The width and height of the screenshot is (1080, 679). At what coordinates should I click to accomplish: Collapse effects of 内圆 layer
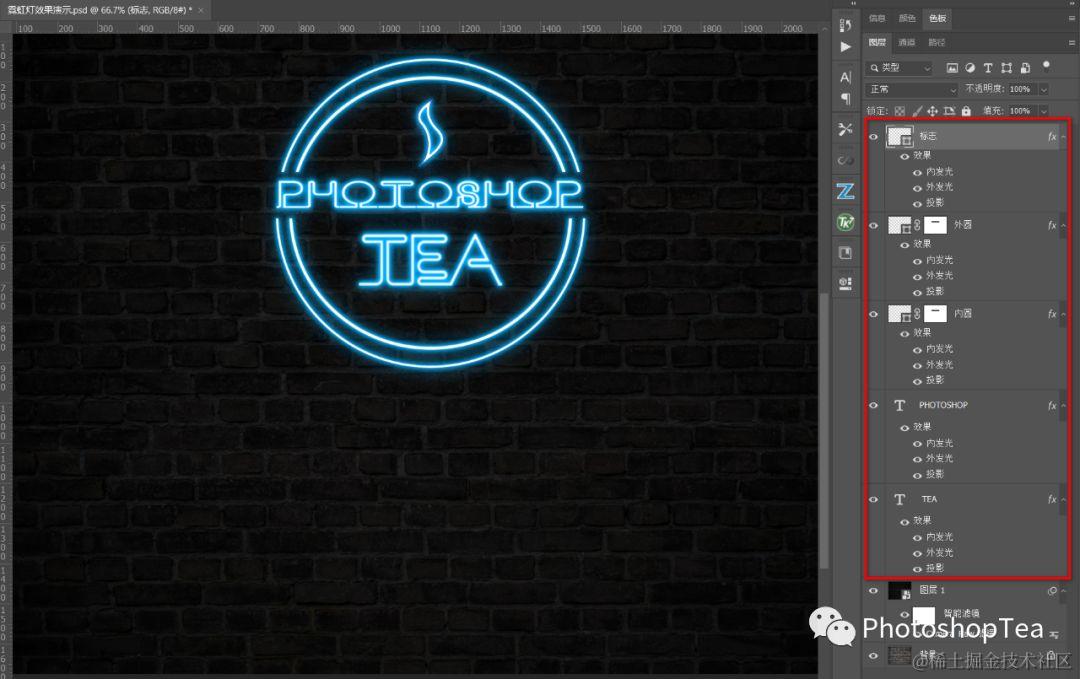1063,315
